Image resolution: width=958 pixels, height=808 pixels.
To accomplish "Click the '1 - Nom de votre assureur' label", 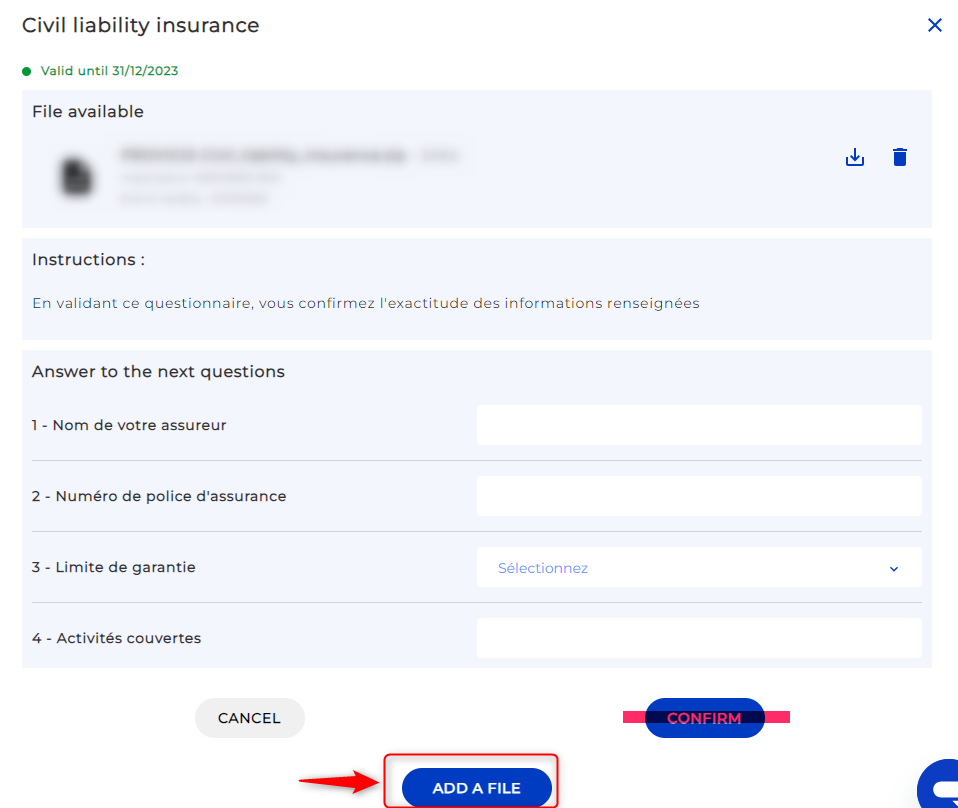I will coord(129,425).
